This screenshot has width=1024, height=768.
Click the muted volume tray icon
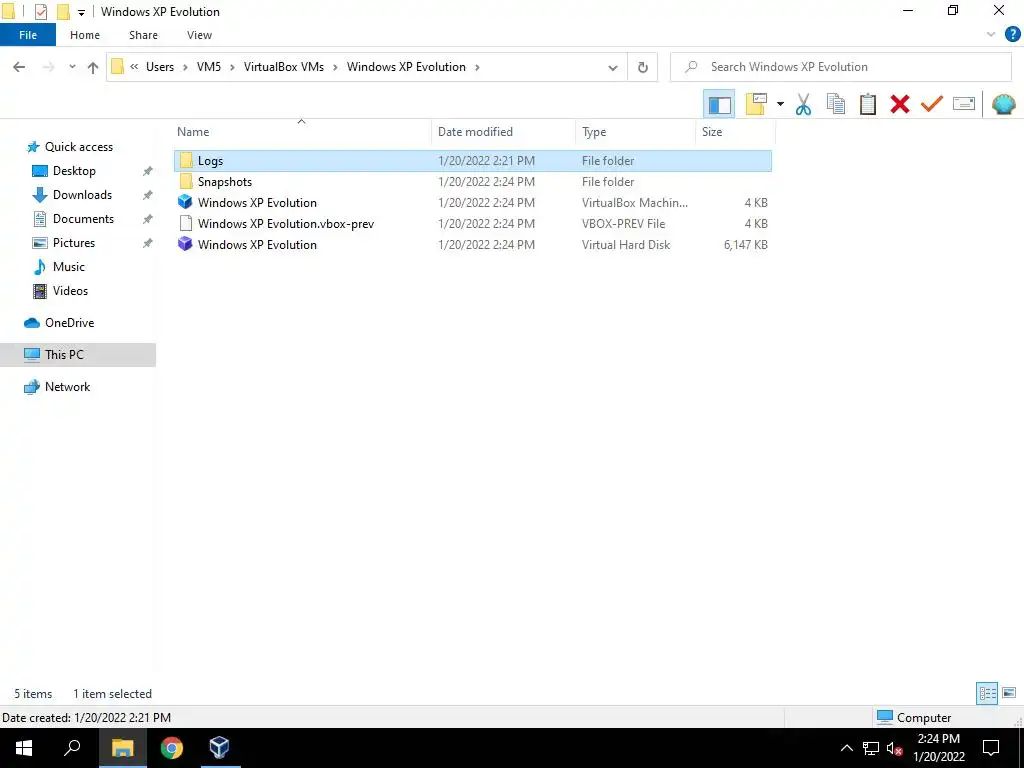(x=895, y=748)
